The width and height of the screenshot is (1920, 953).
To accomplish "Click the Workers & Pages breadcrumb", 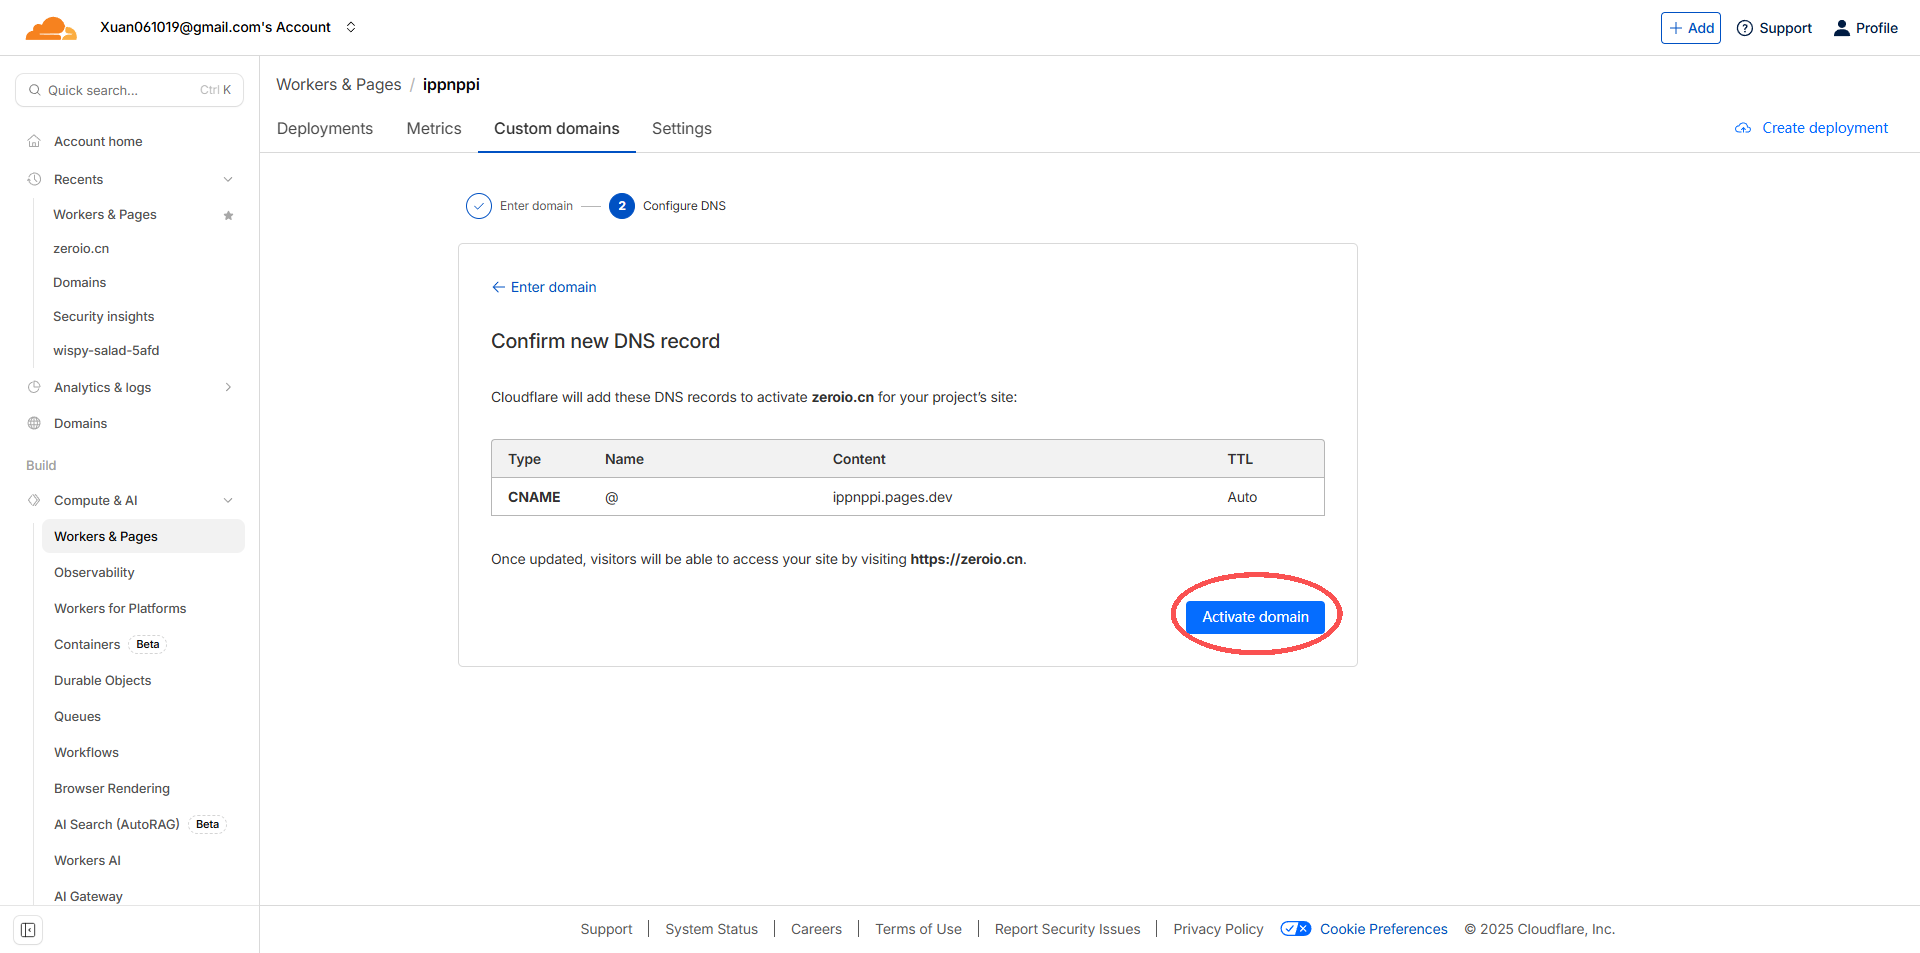I will pos(339,85).
